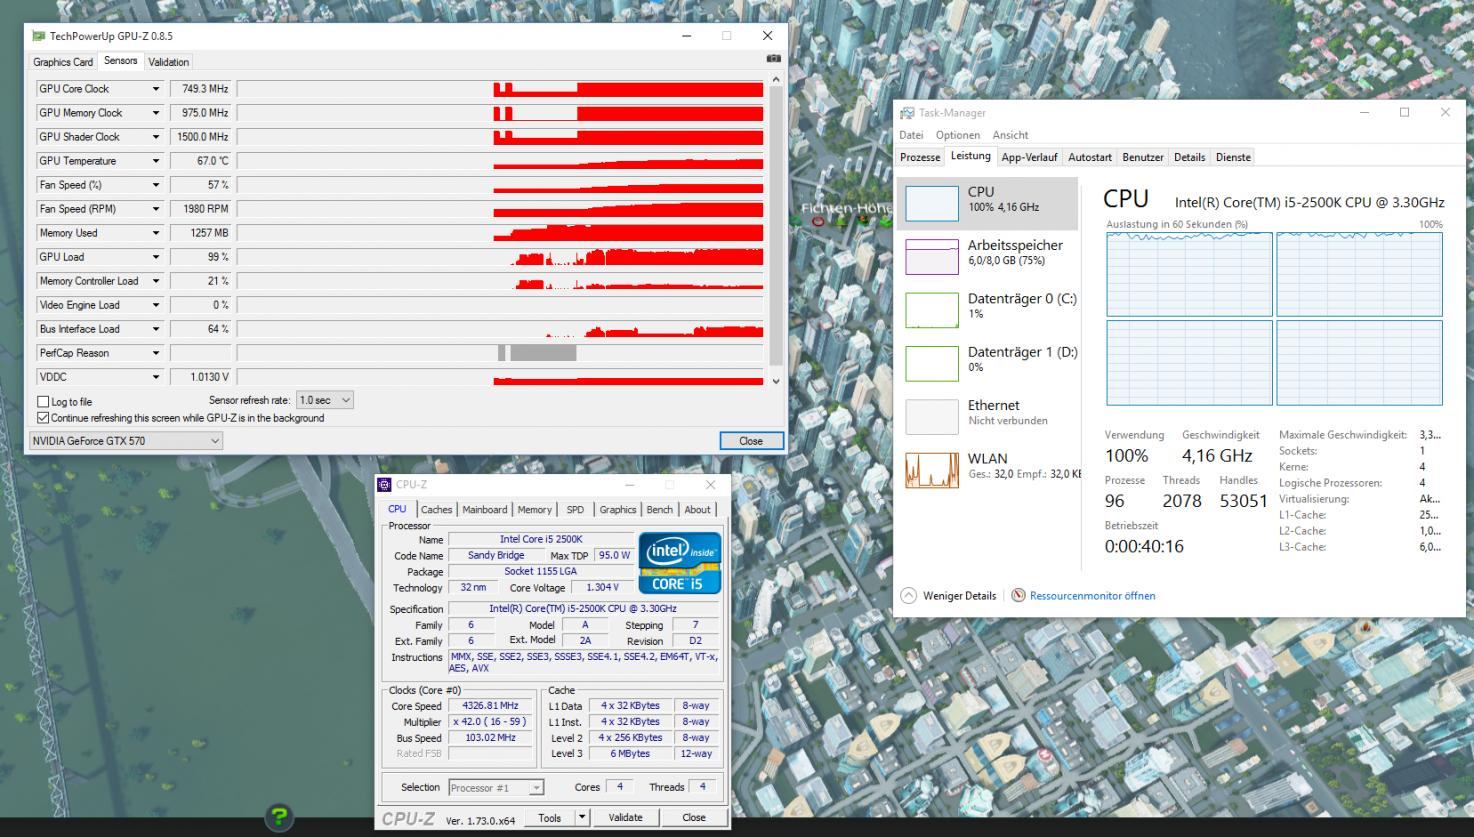Switch to Caches tab in CPU-Z
The height and width of the screenshot is (837, 1474).
point(436,510)
